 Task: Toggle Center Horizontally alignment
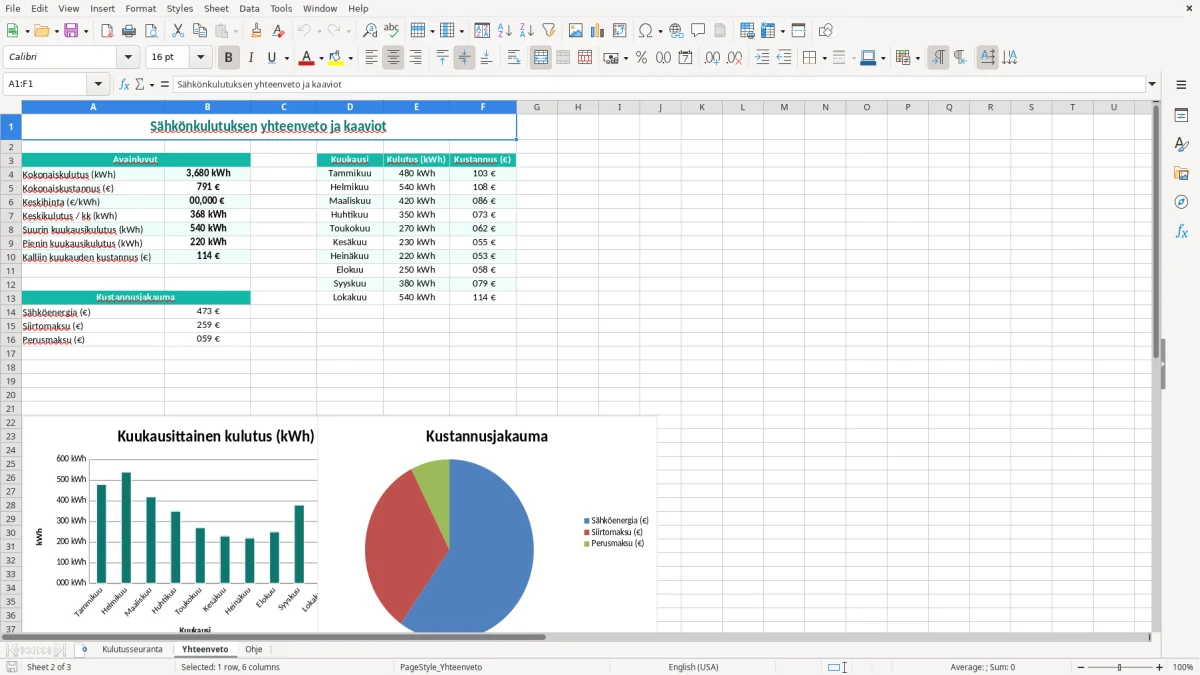[x=393, y=58]
